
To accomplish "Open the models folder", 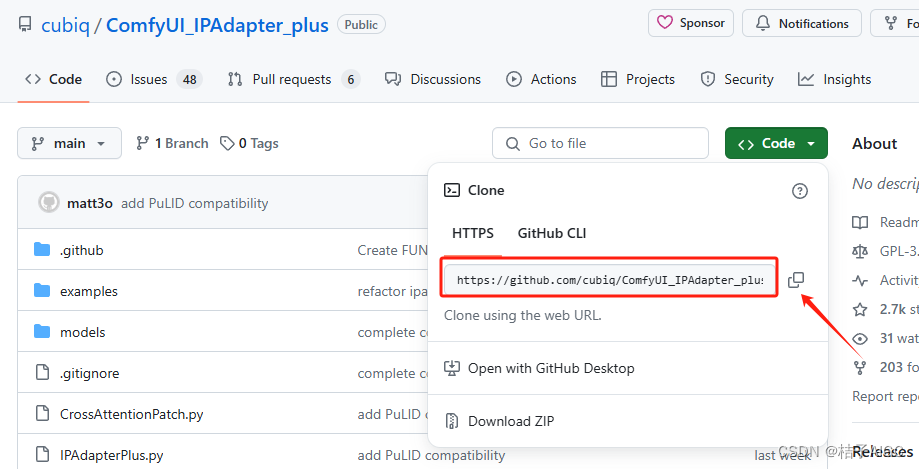I will (83, 332).
